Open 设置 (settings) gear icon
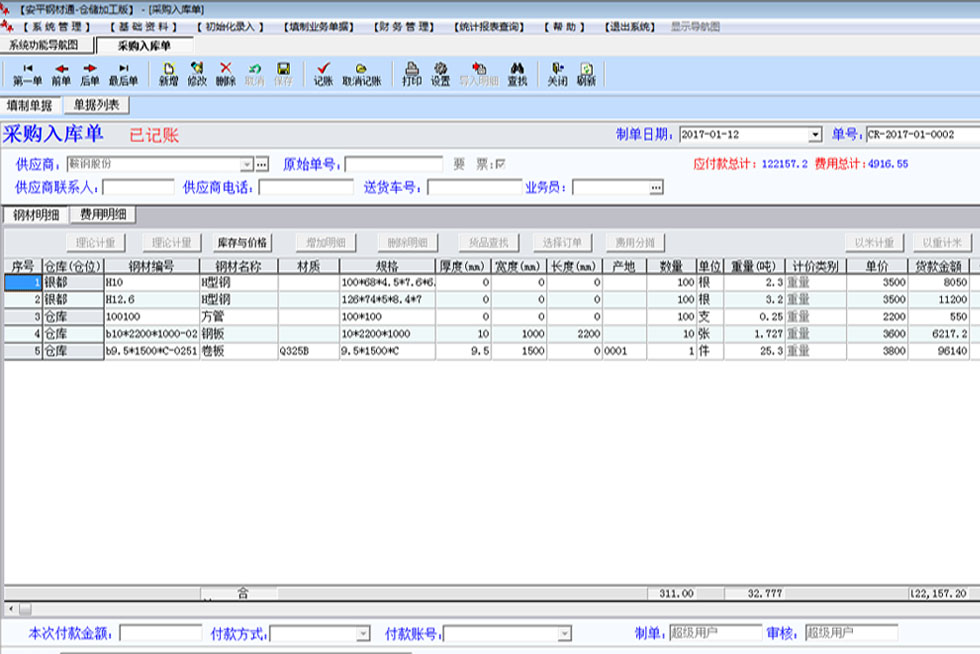980x654 pixels. point(441,74)
